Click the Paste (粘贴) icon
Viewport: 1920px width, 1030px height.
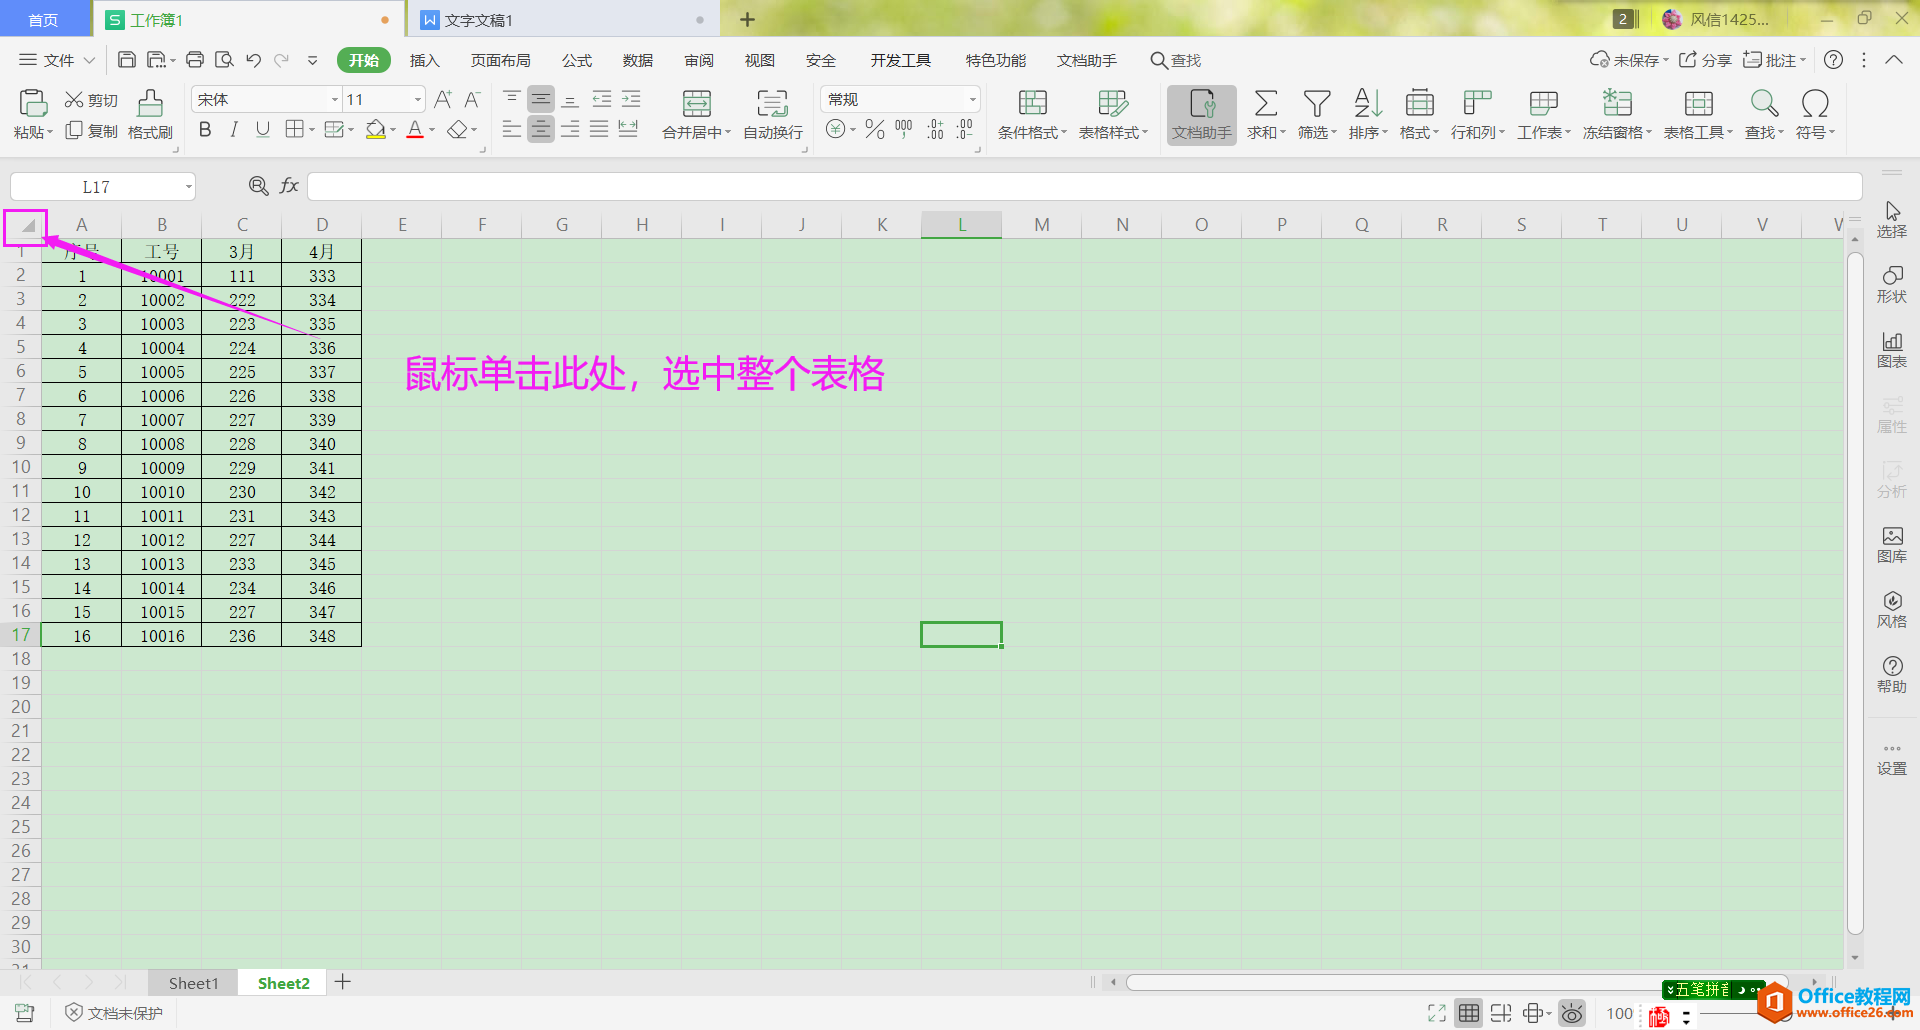coord(33,103)
